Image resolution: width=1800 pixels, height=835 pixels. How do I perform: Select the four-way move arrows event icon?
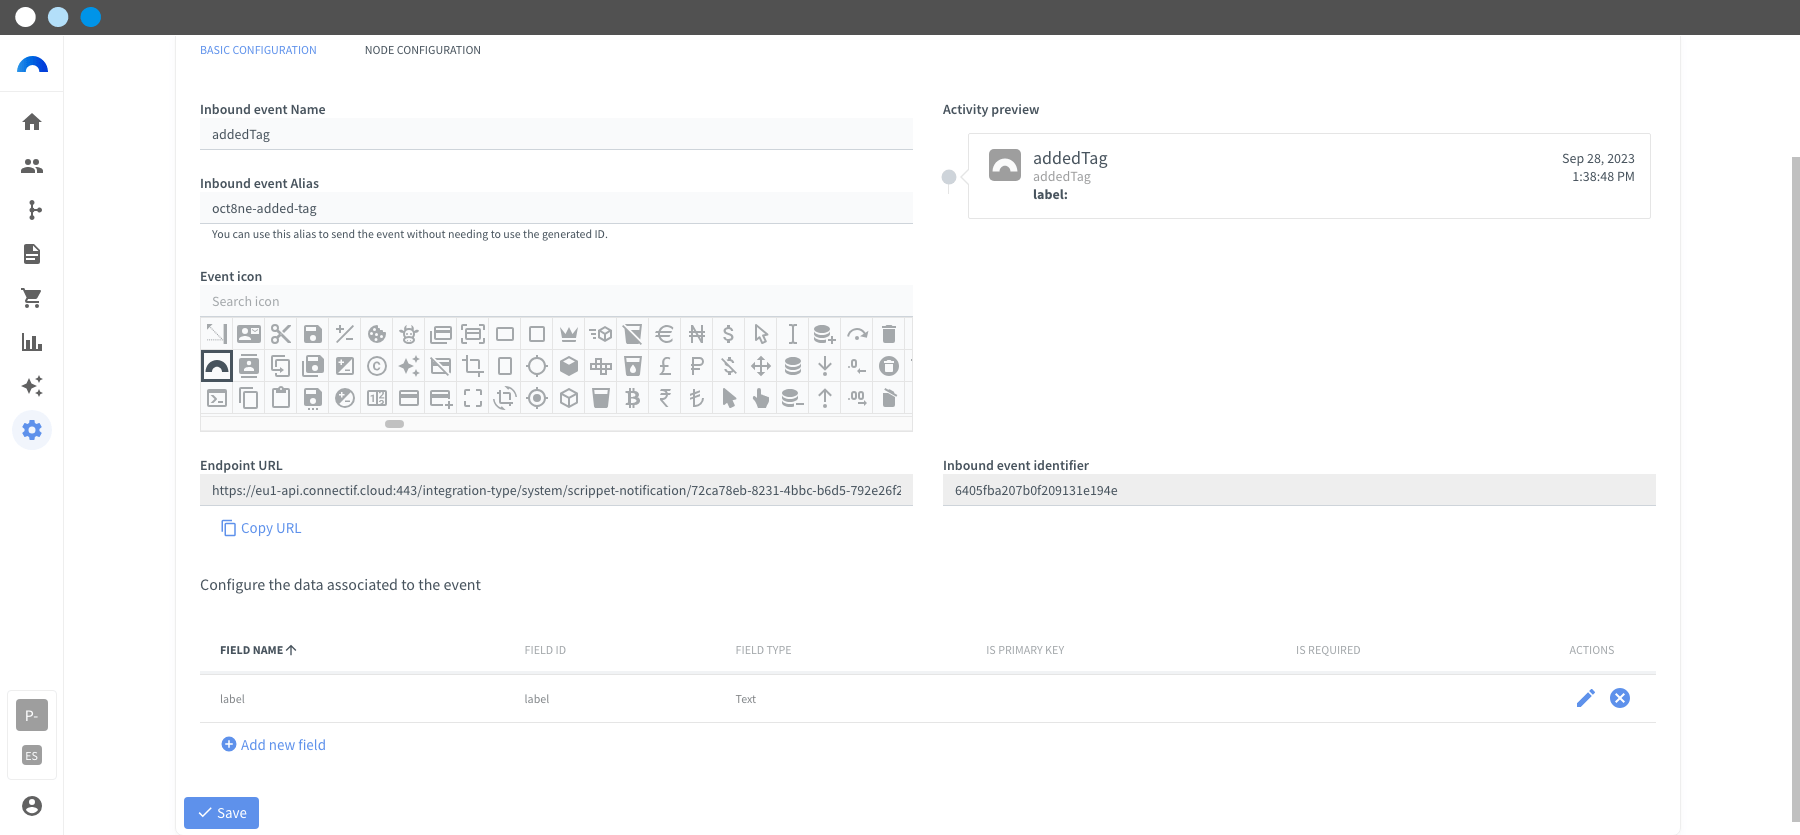tap(761, 366)
